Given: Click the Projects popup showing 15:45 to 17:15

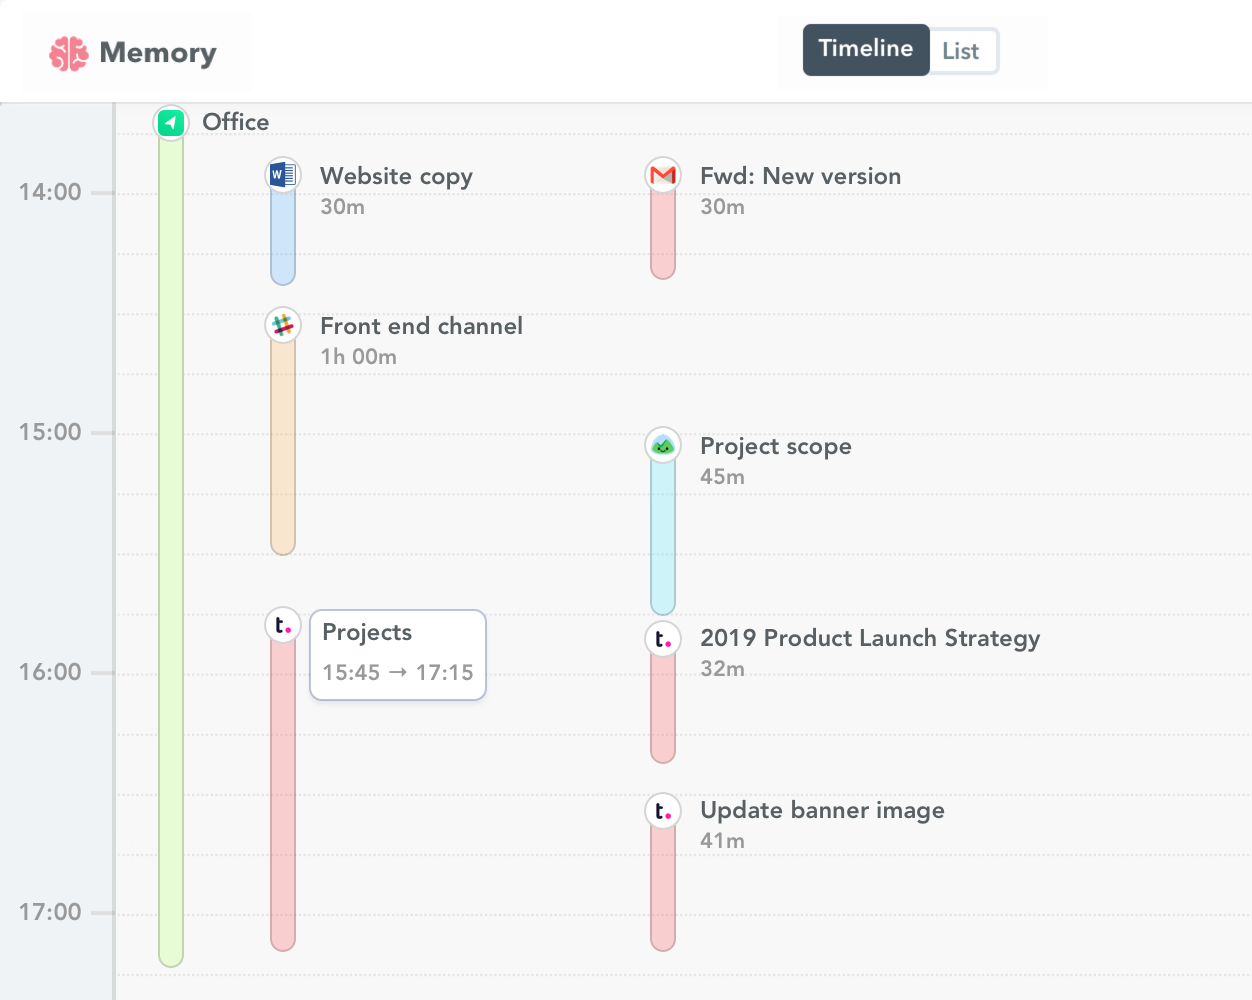Looking at the screenshot, I should tap(397, 654).
